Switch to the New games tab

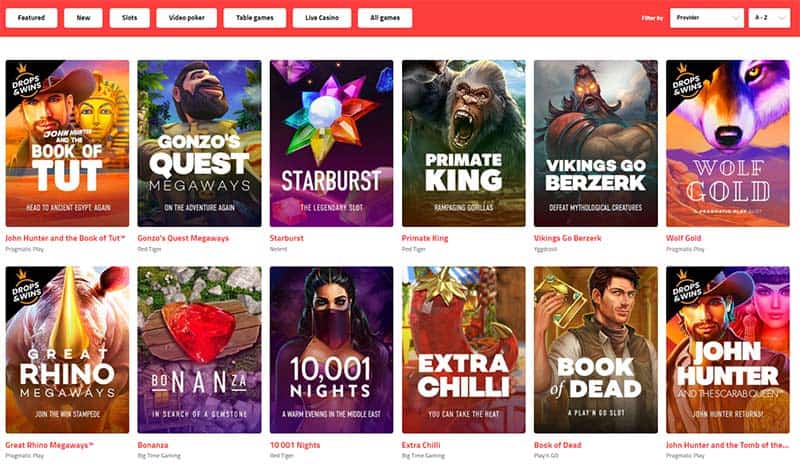coord(83,18)
